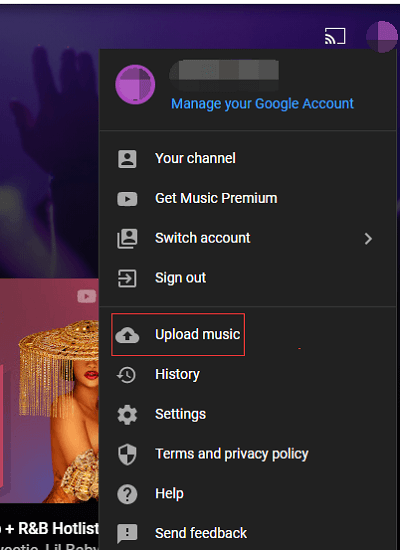Click the Send feedback speech bubble icon
400x550 pixels.
point(127,534)
